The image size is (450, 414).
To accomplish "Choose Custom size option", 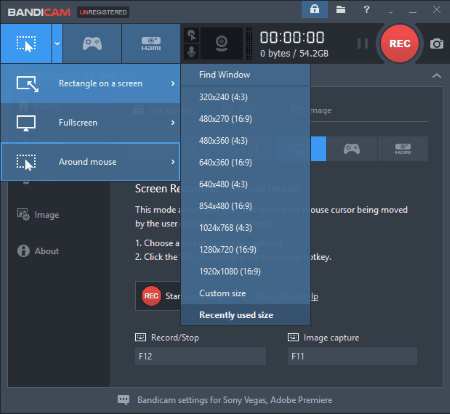I will (x=245, y=293).
